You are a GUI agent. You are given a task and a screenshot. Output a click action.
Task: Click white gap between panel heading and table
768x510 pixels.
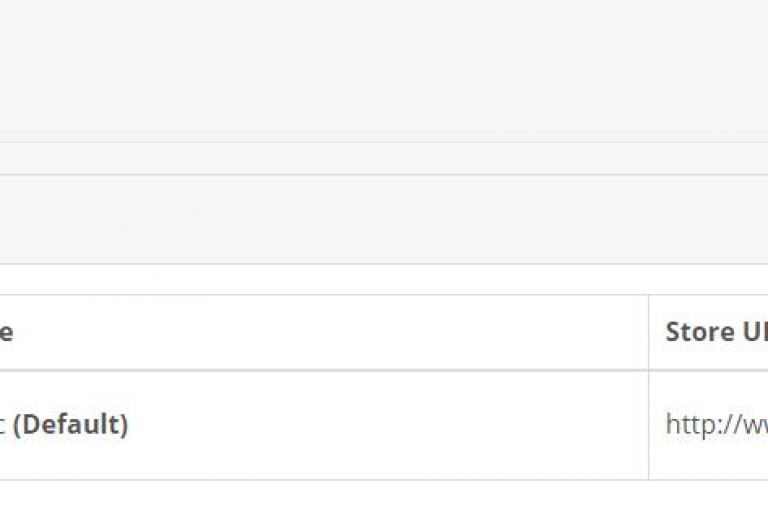(x=384, y=279)
